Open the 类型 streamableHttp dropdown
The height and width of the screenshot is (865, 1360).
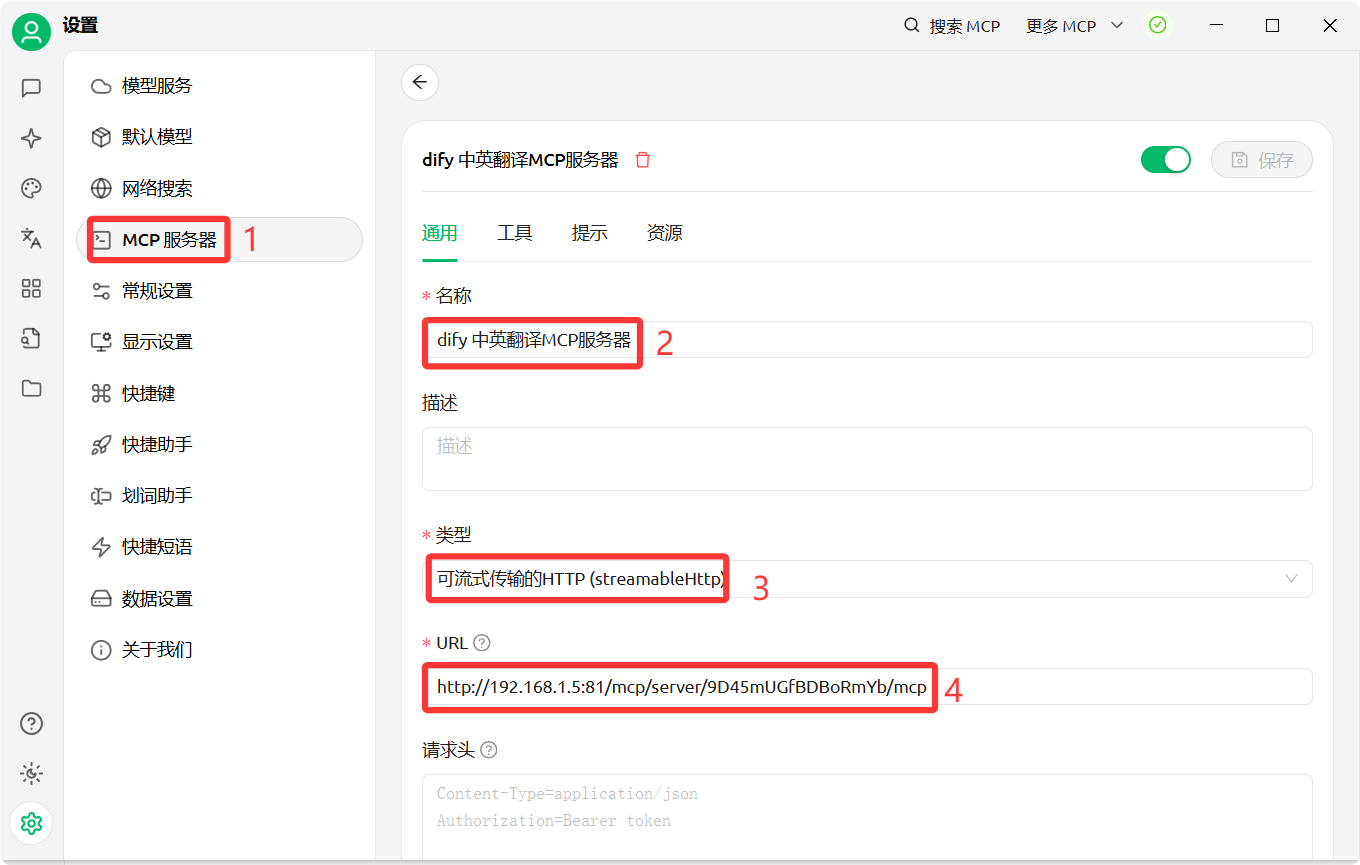(867, 578)
